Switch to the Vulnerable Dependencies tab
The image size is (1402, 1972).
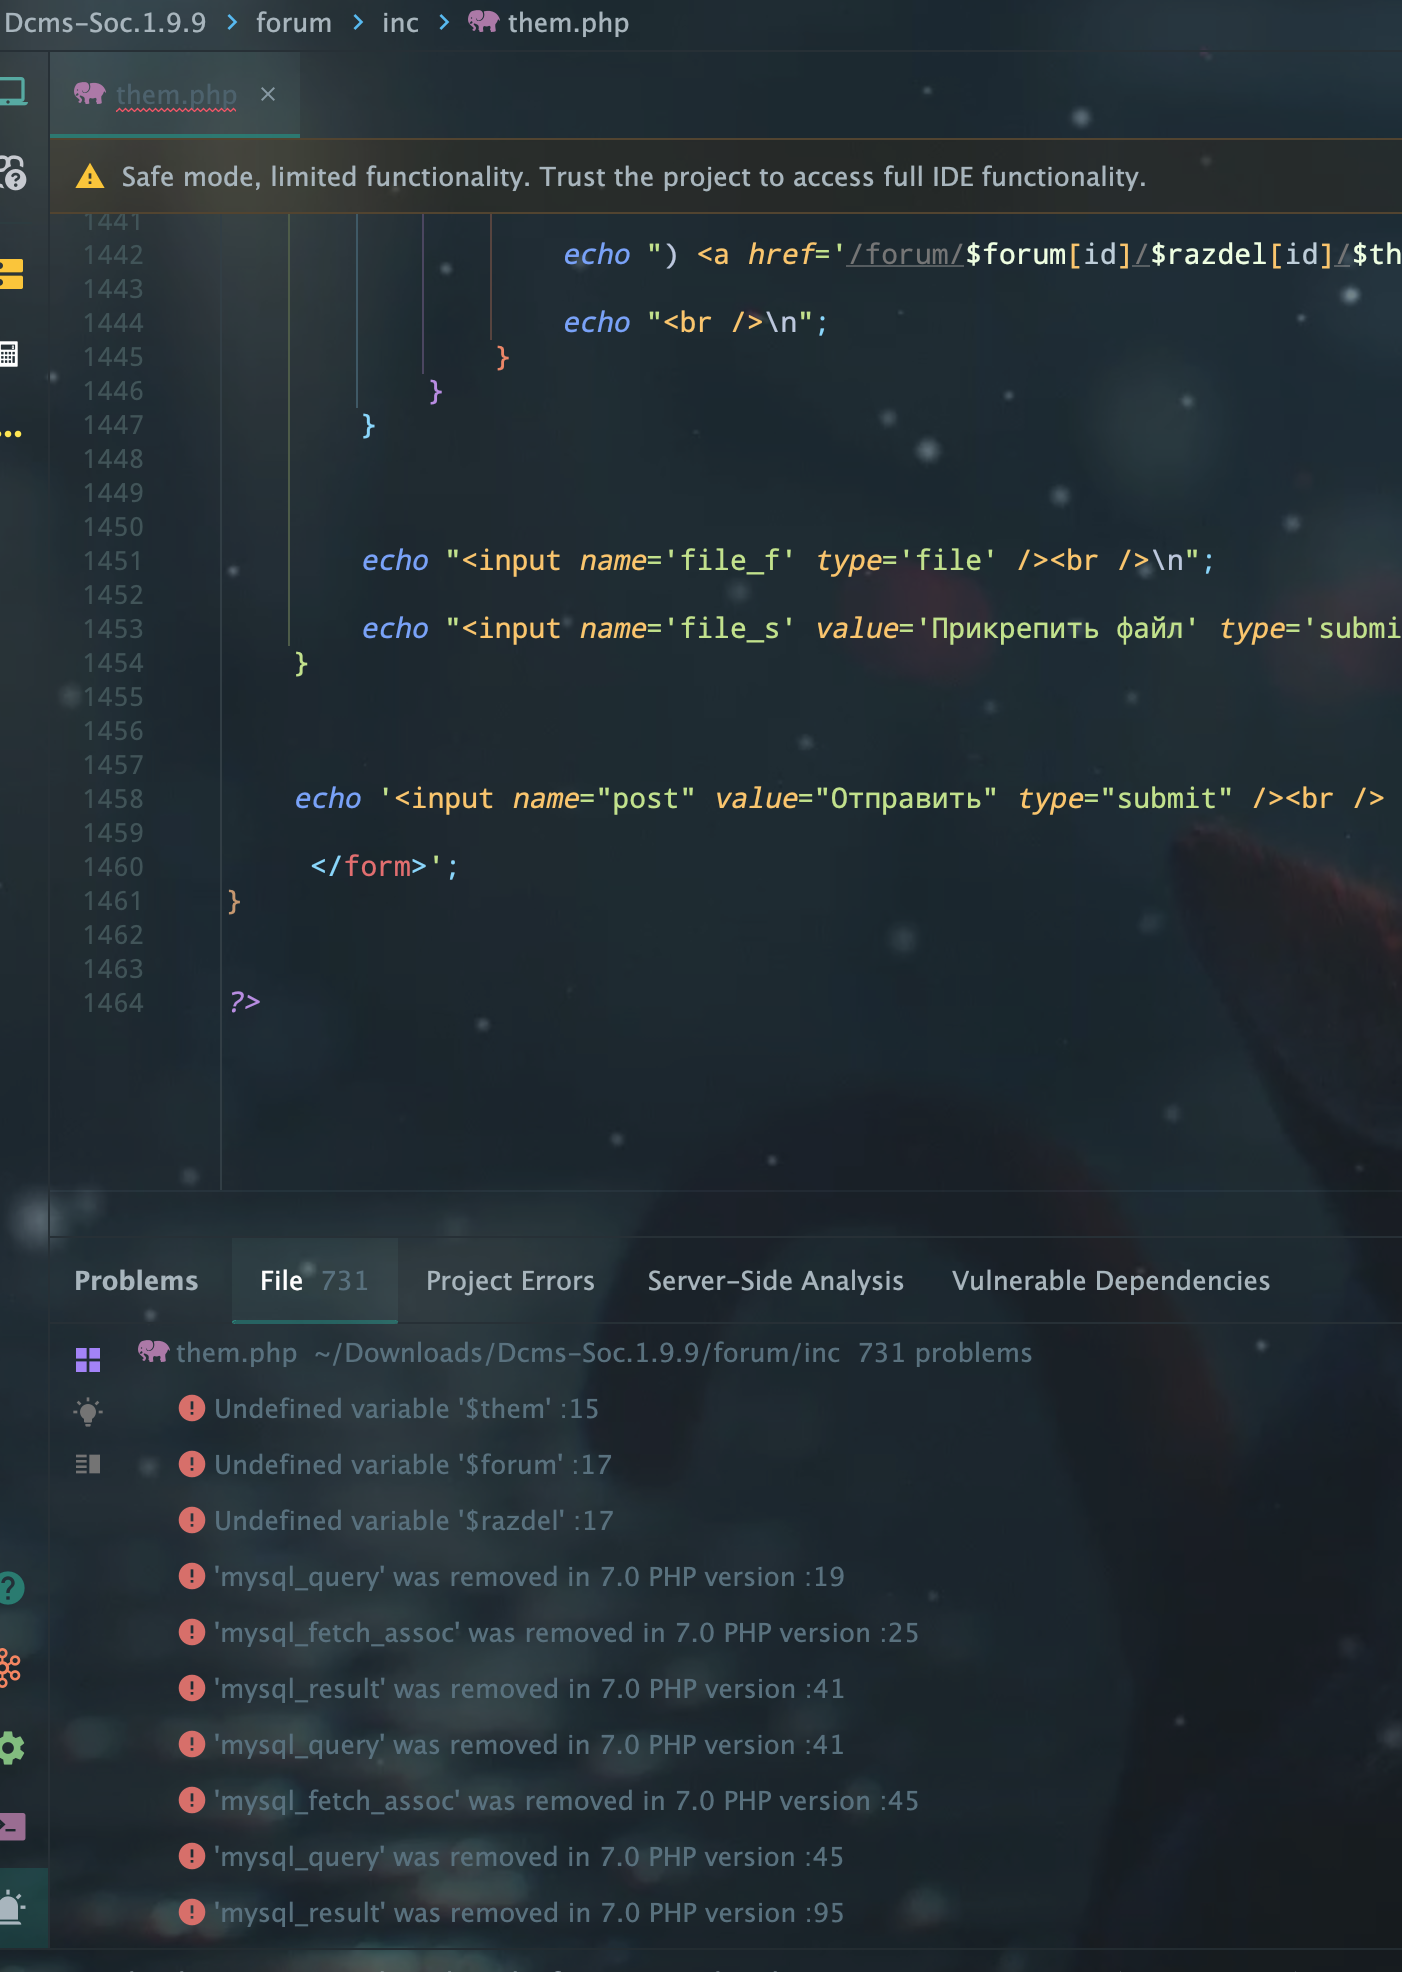(1110, 1281)
